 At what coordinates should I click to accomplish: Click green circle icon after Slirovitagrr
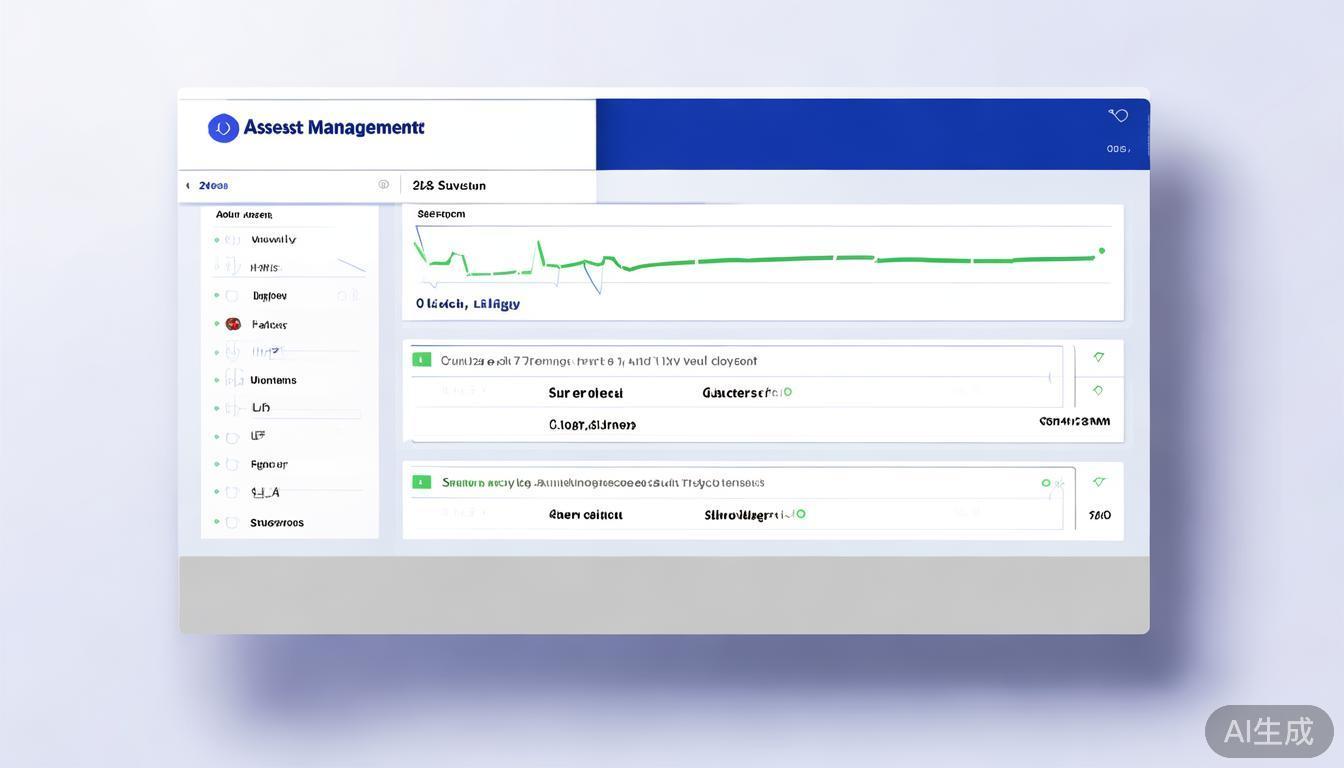tap(800, 514)
